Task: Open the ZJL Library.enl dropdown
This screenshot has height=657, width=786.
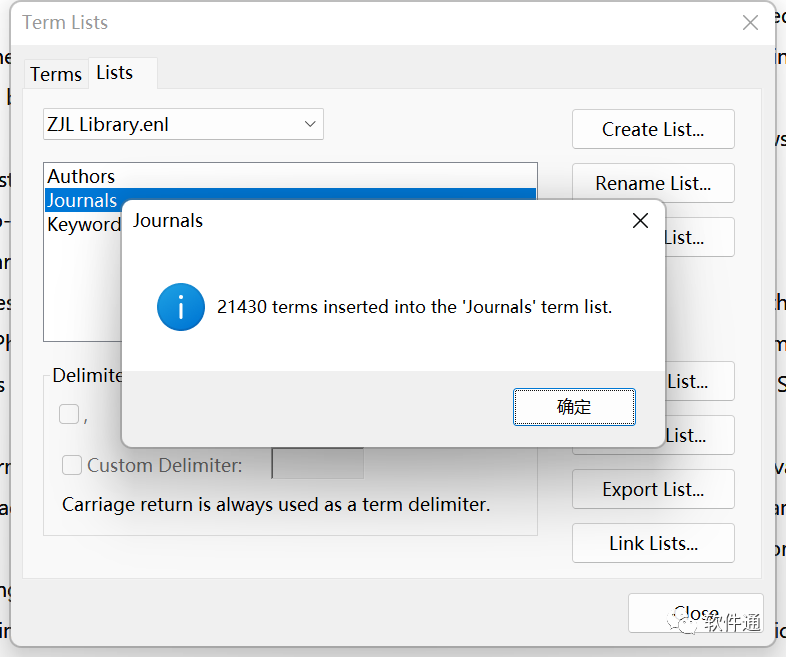Action: (183, 125)
